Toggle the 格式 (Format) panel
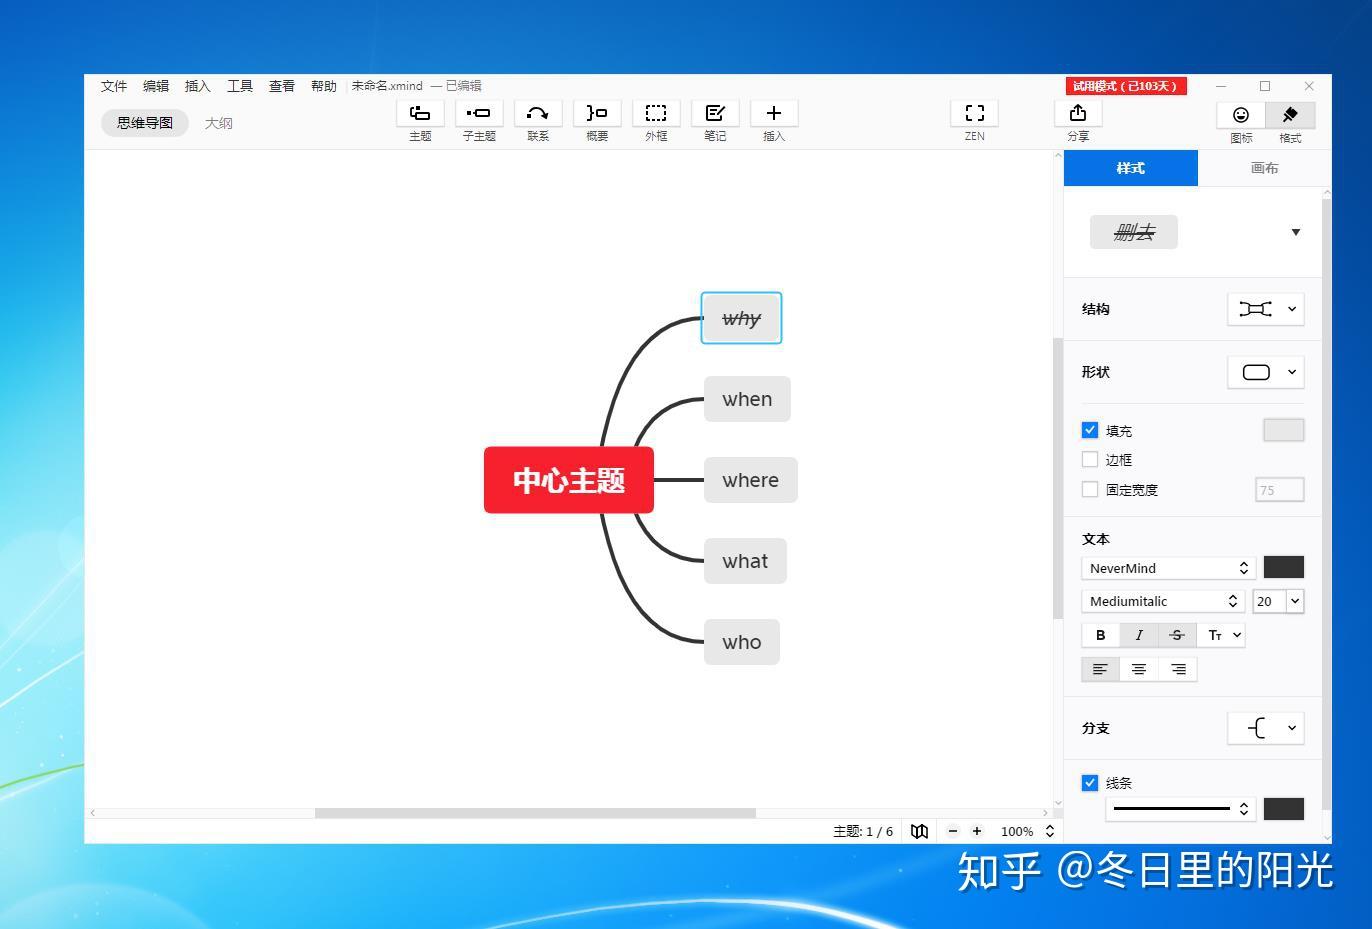The image size is (1372, 929). (x=1290, y=115)
